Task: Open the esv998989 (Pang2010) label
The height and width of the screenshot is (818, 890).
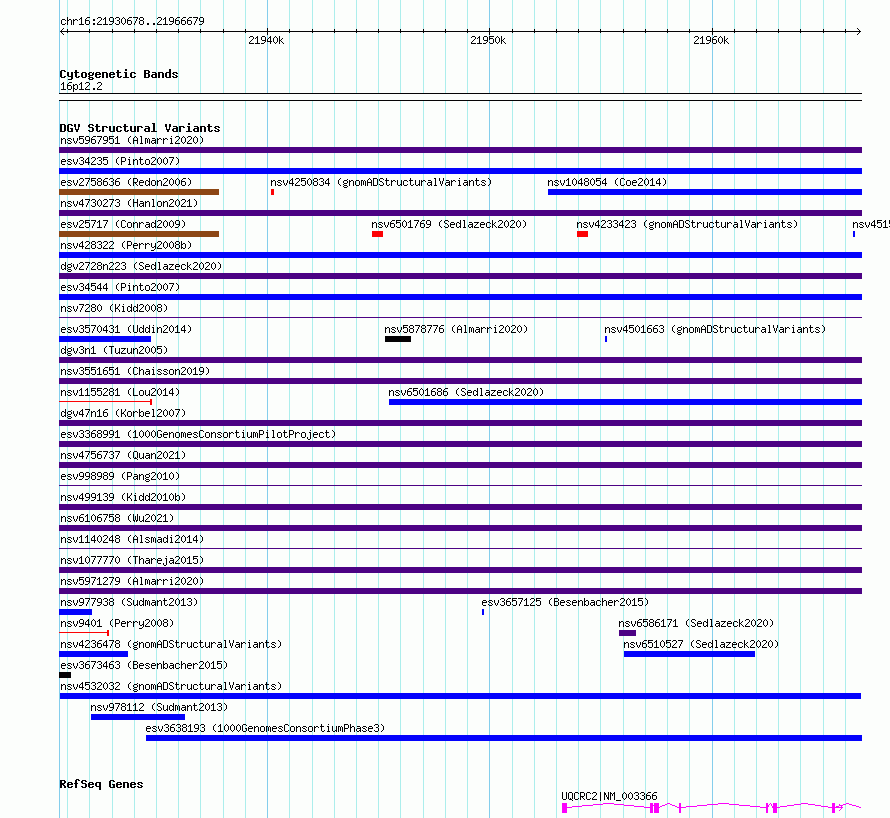Action: (120, 476)
